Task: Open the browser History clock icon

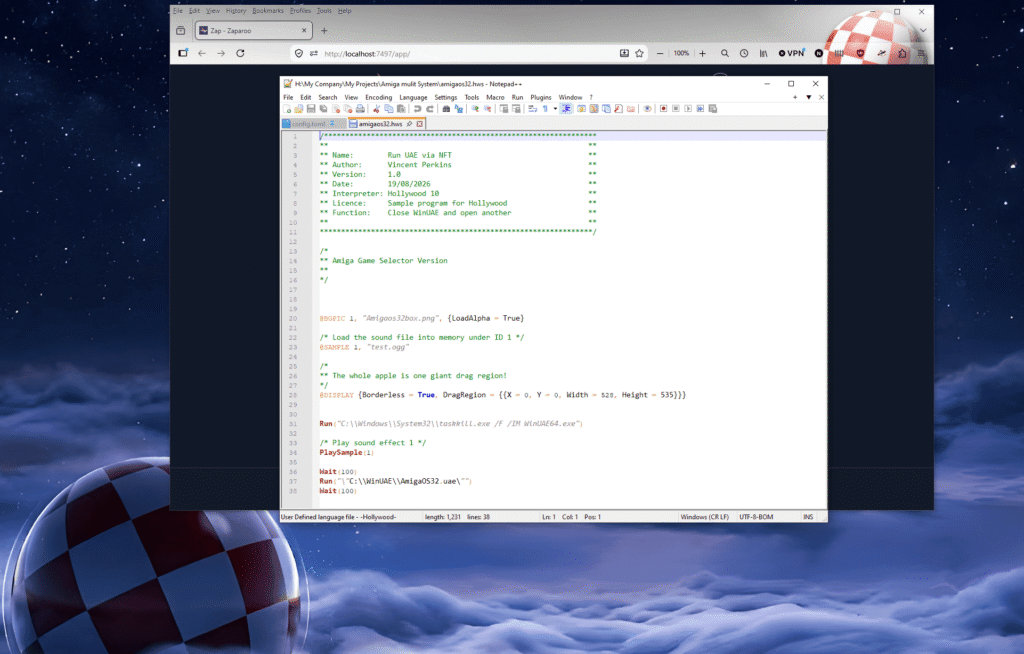Action: click(x=744, y=54)
